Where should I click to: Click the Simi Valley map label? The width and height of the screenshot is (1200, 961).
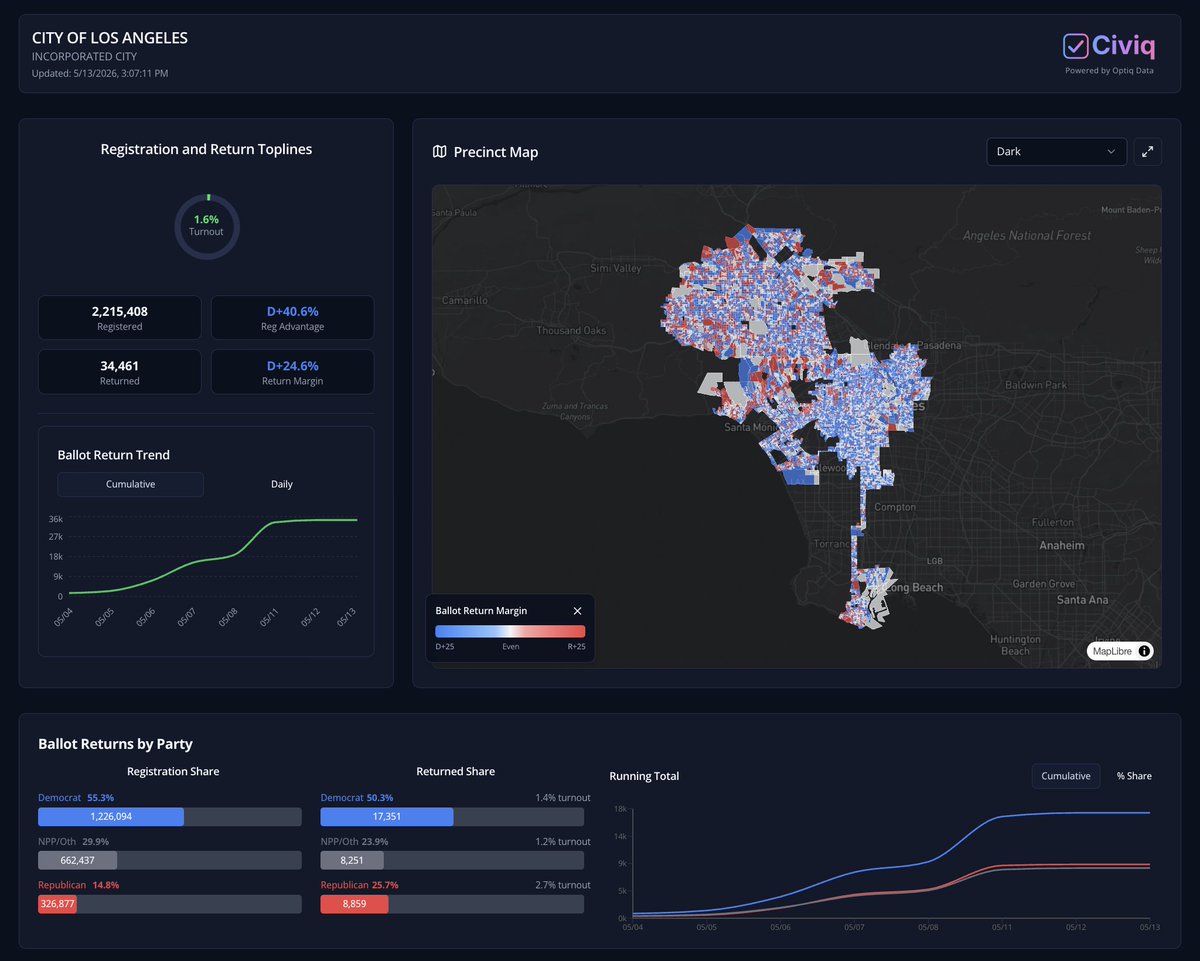click(616, 268)
